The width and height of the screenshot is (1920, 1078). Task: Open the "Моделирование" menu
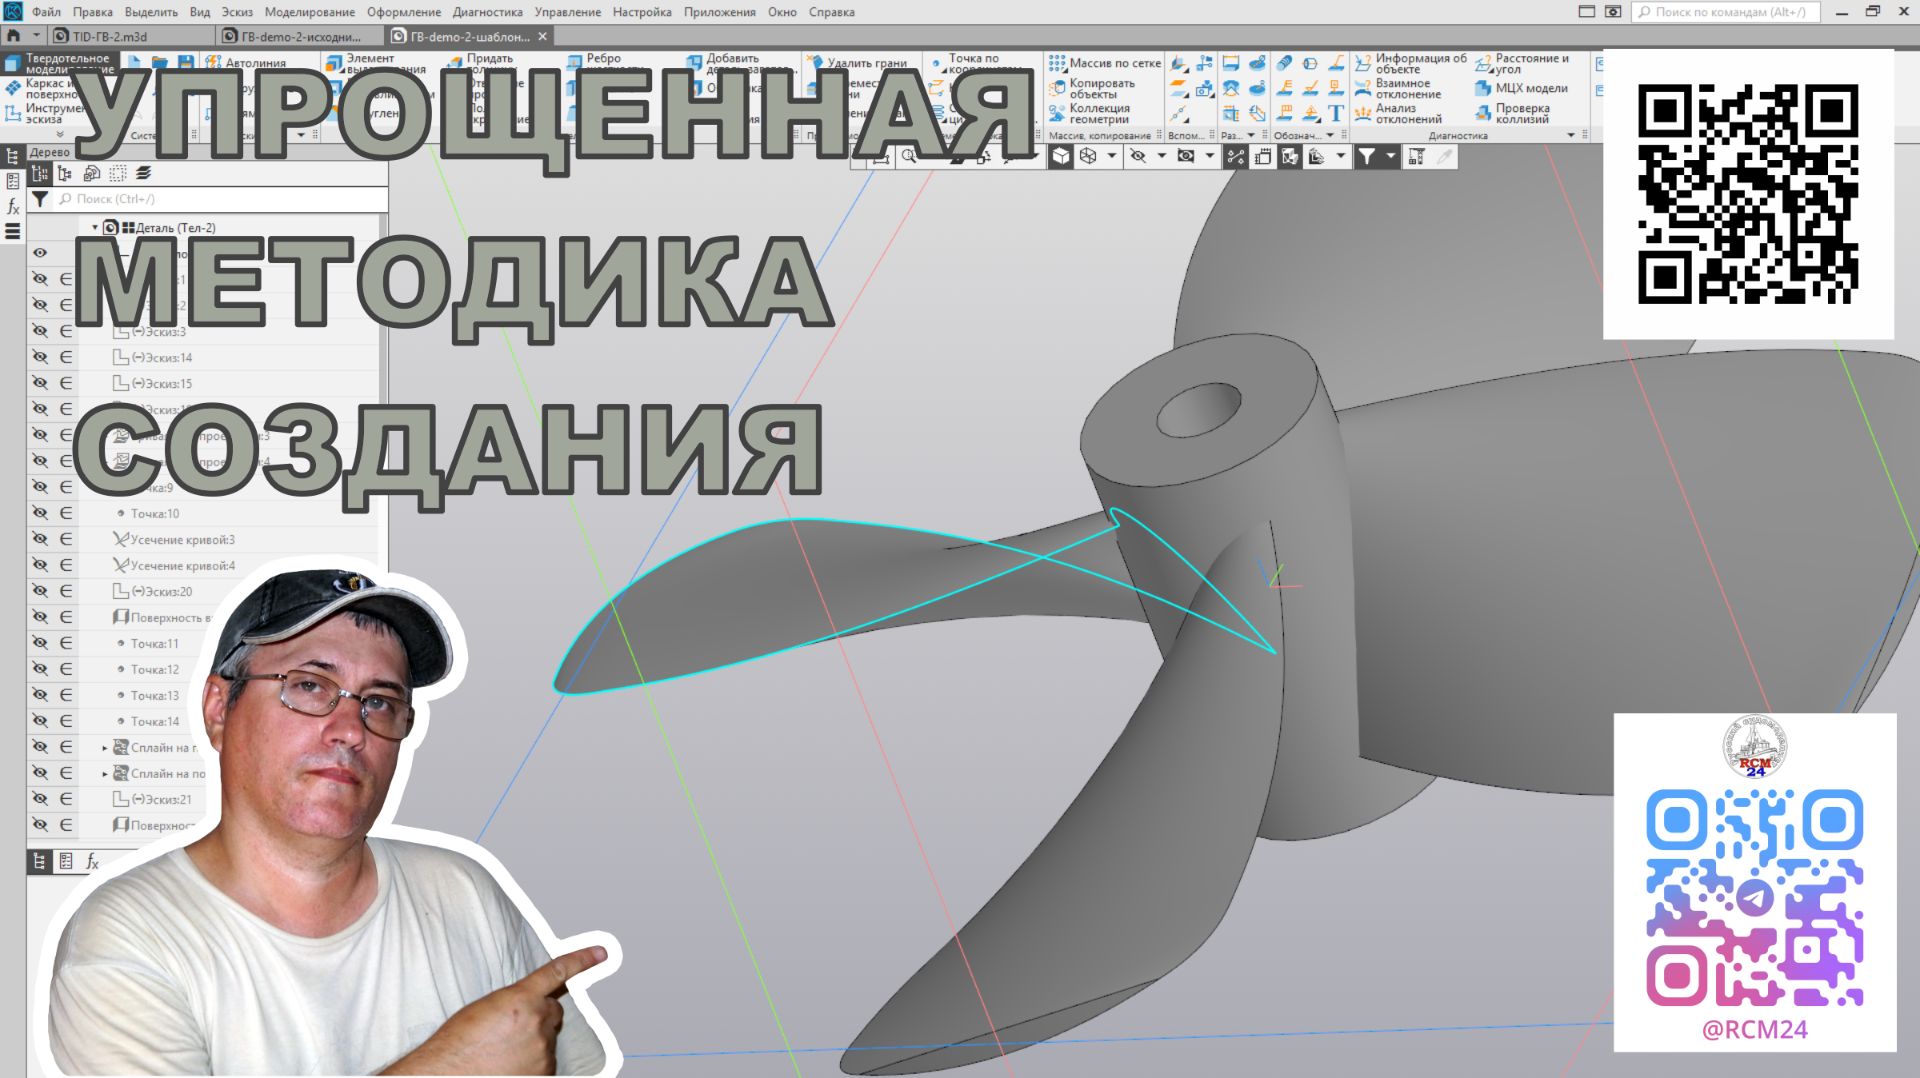tap(308, 11)
